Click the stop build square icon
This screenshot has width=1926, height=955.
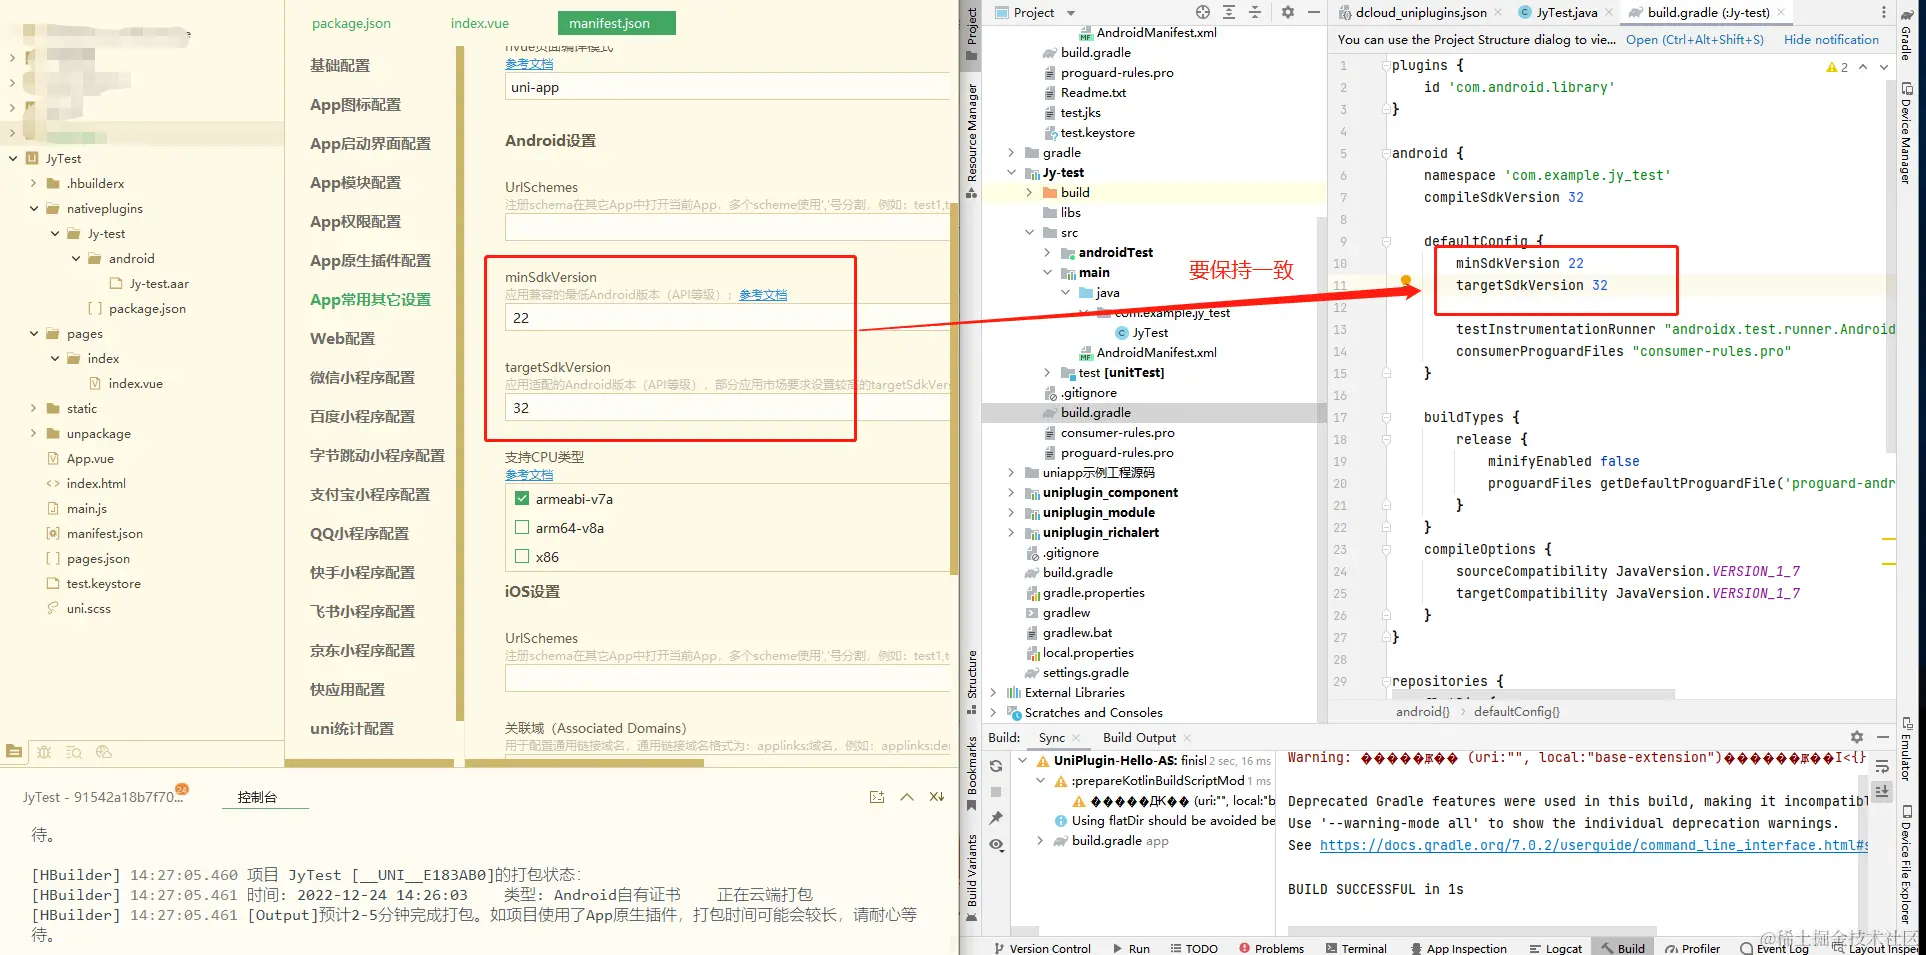996,792
